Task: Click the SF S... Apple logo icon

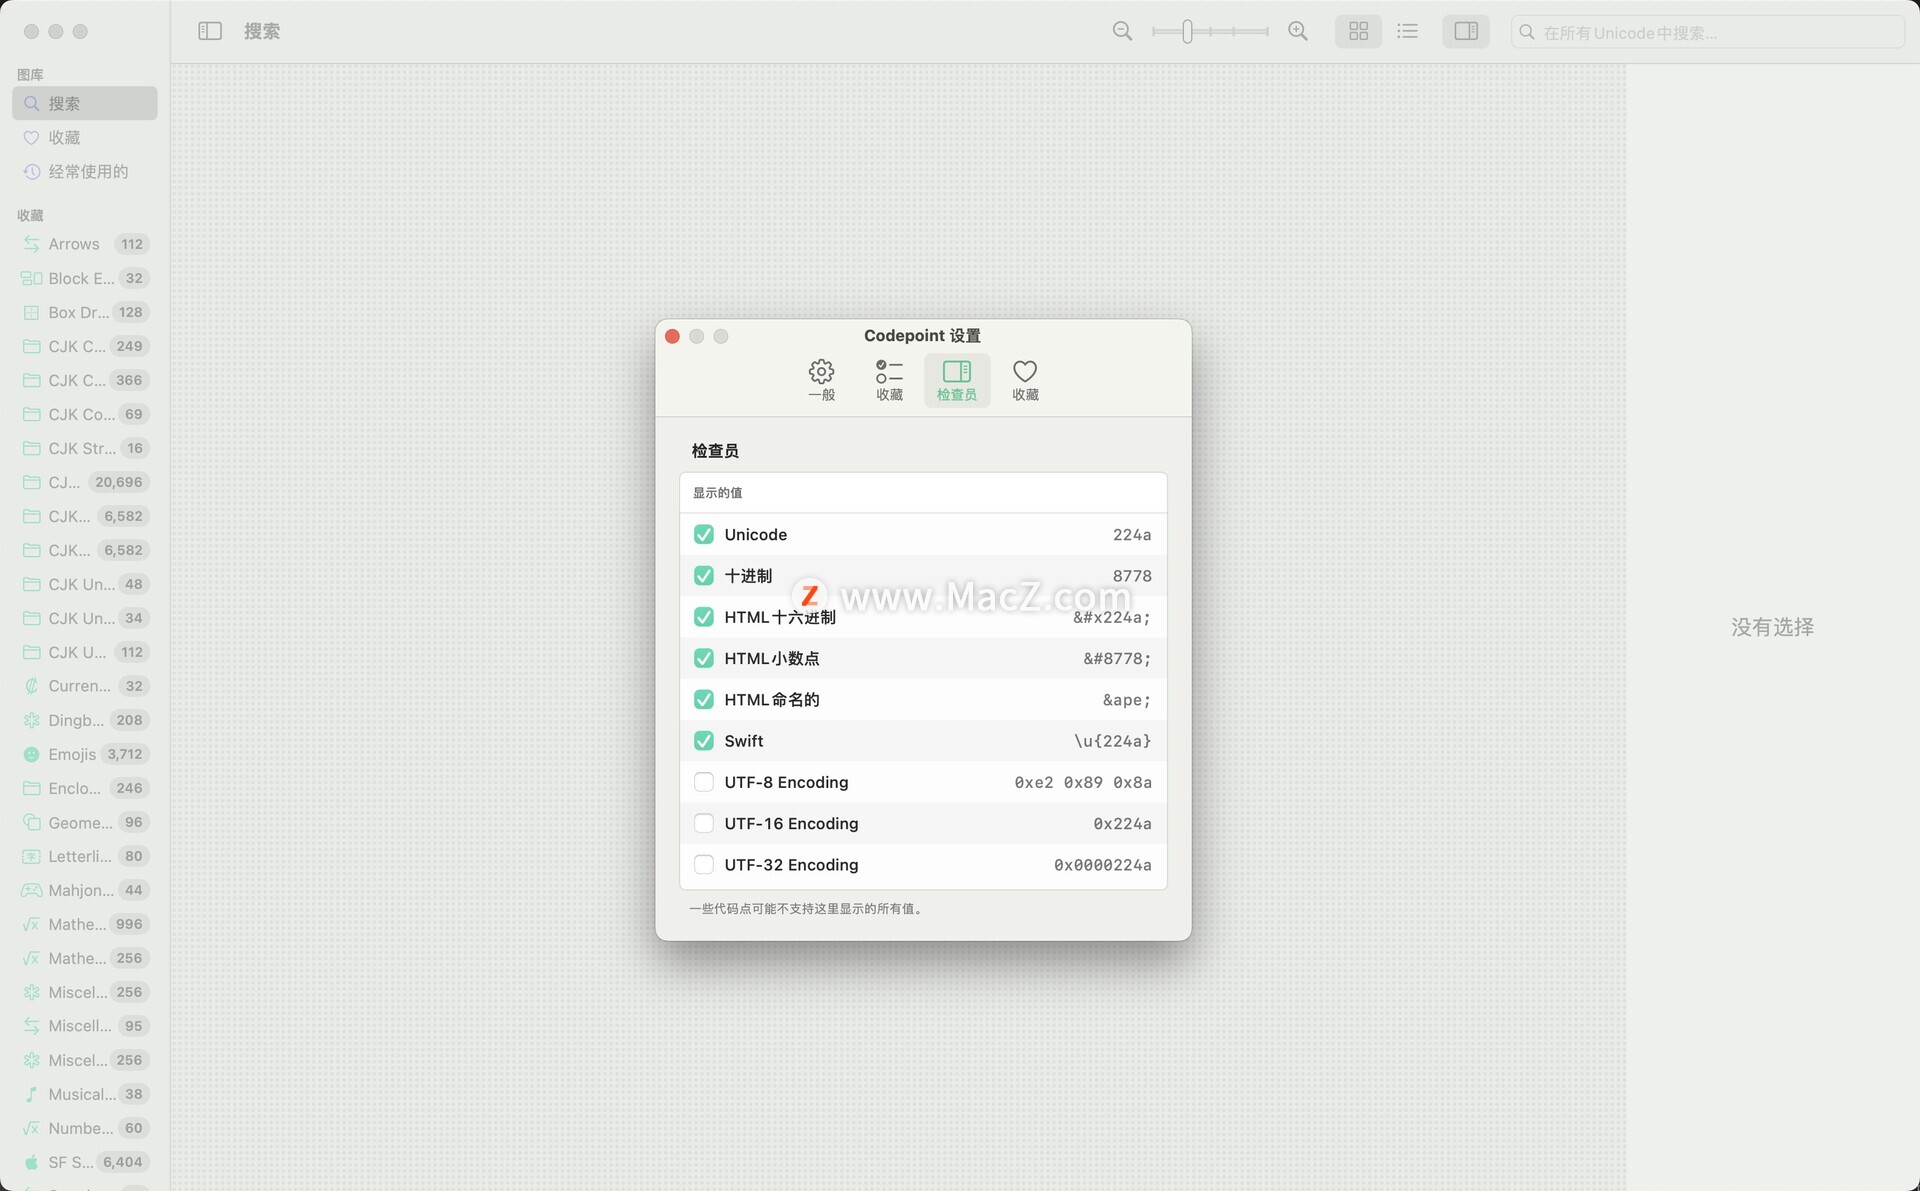Action: [31, 1162]
